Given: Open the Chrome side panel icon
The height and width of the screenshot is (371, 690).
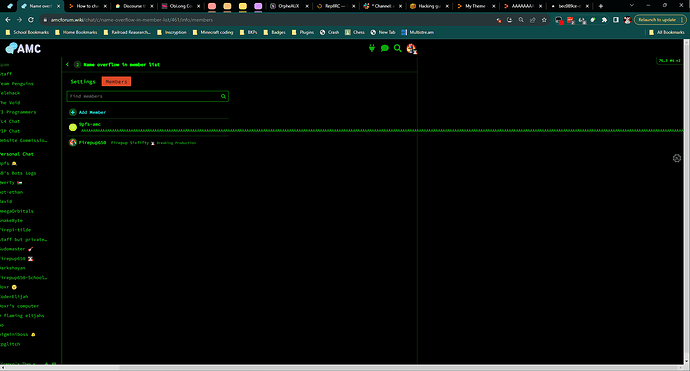Looking at the screenshot, I should click(616, 20).
